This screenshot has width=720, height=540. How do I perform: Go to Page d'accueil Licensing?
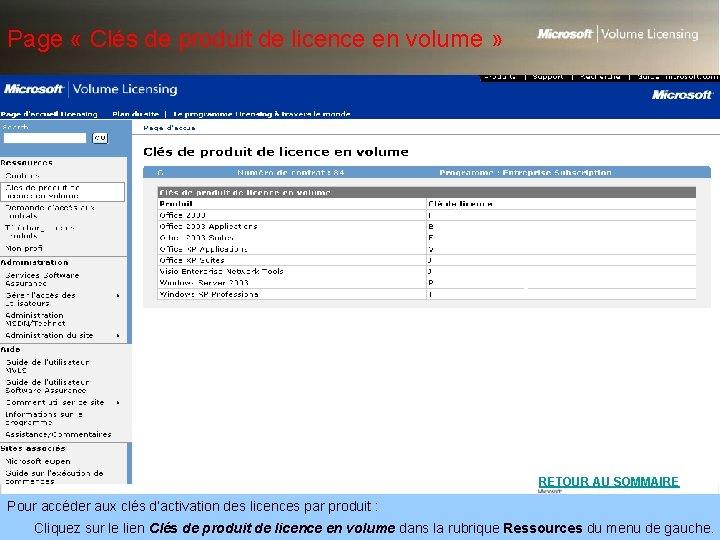49,114
